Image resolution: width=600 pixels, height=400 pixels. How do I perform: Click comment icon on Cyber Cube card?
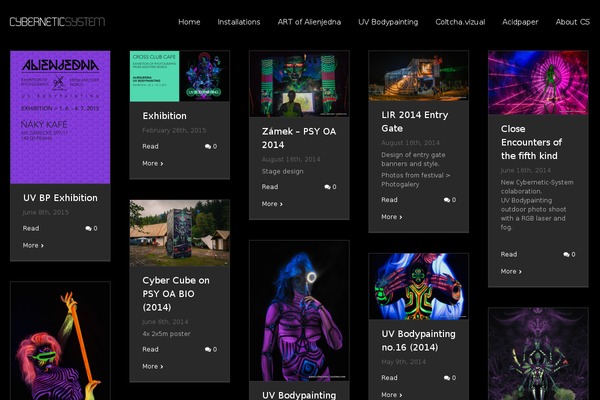pyautogui.click(x=210, y=349)
